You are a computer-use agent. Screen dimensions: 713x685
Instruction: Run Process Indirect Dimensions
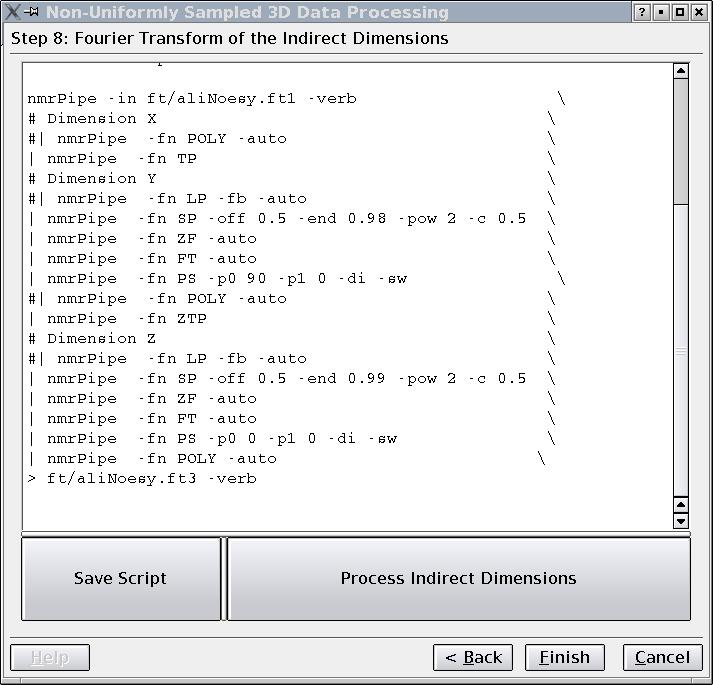[458, 578]
